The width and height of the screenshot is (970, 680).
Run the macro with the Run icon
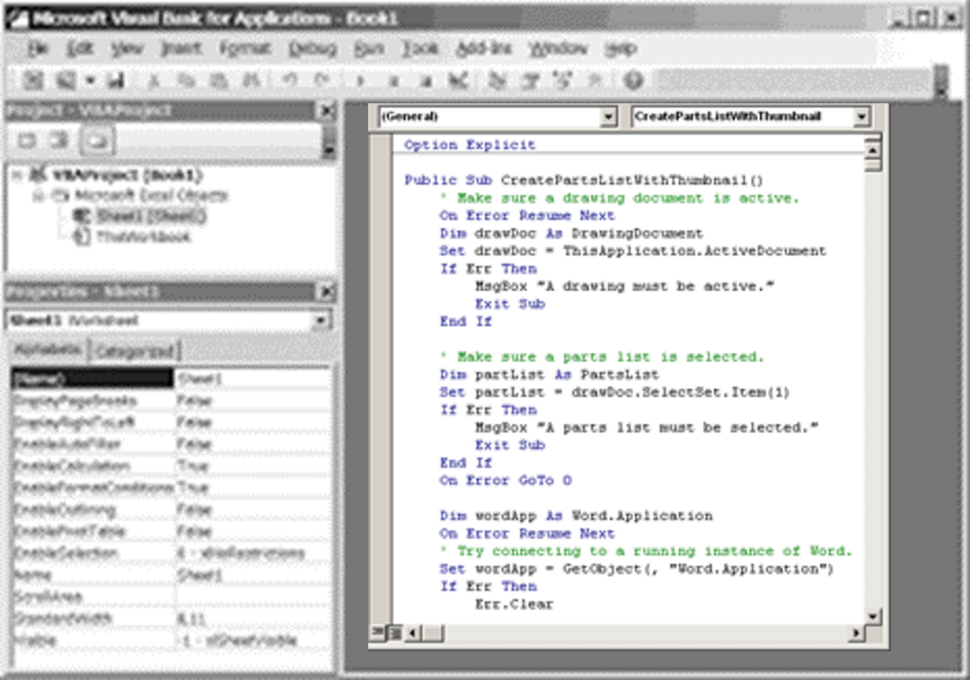click(x=360, y=81)
